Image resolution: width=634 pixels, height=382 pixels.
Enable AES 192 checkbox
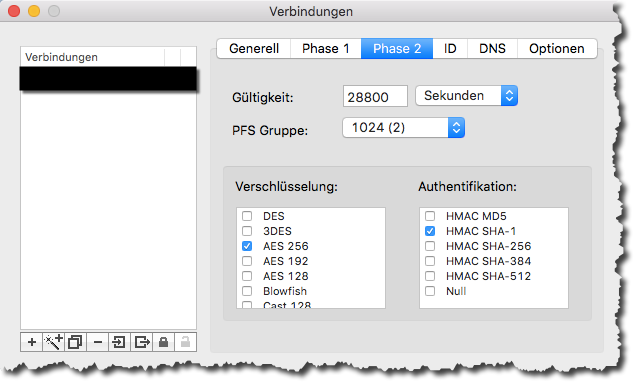[x=247, y=261]
